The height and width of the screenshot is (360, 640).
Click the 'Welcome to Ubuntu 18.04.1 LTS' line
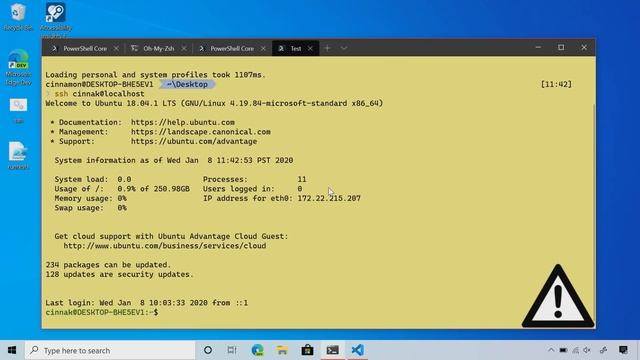pos(214,103)
